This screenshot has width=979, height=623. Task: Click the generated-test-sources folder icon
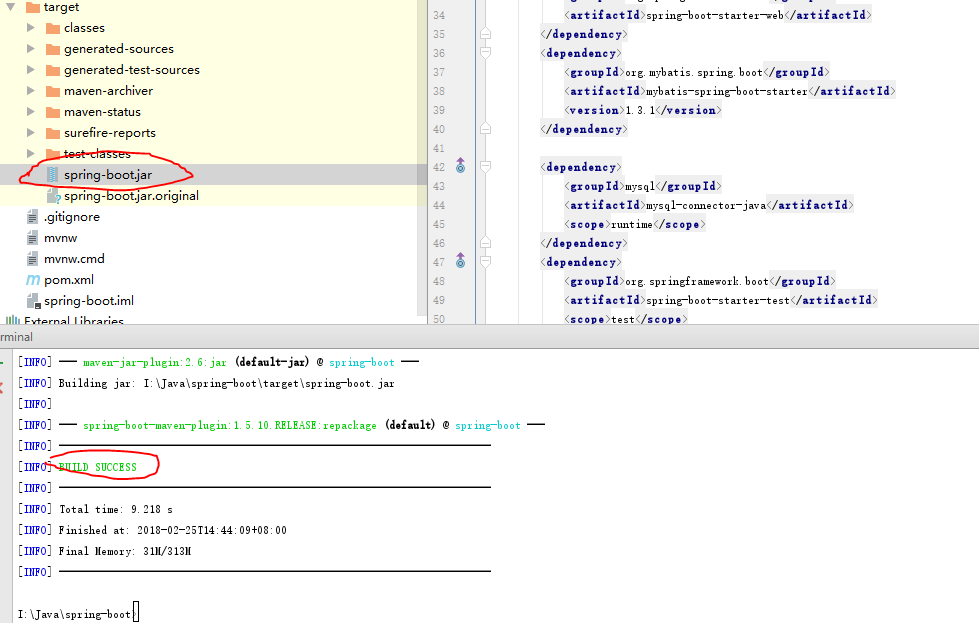click(53, 71)
